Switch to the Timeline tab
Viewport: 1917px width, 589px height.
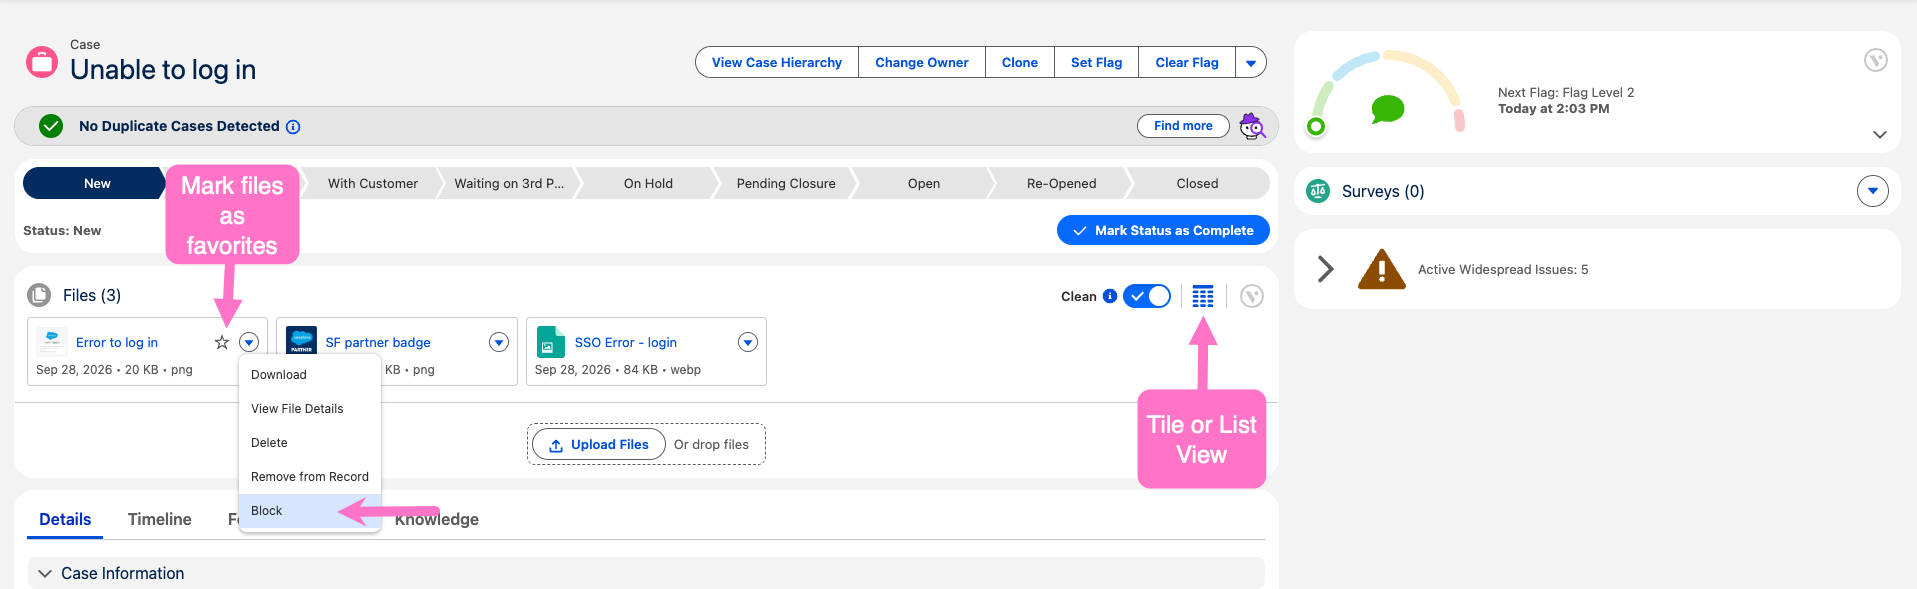pyautogui.click(x=160, y=519)
